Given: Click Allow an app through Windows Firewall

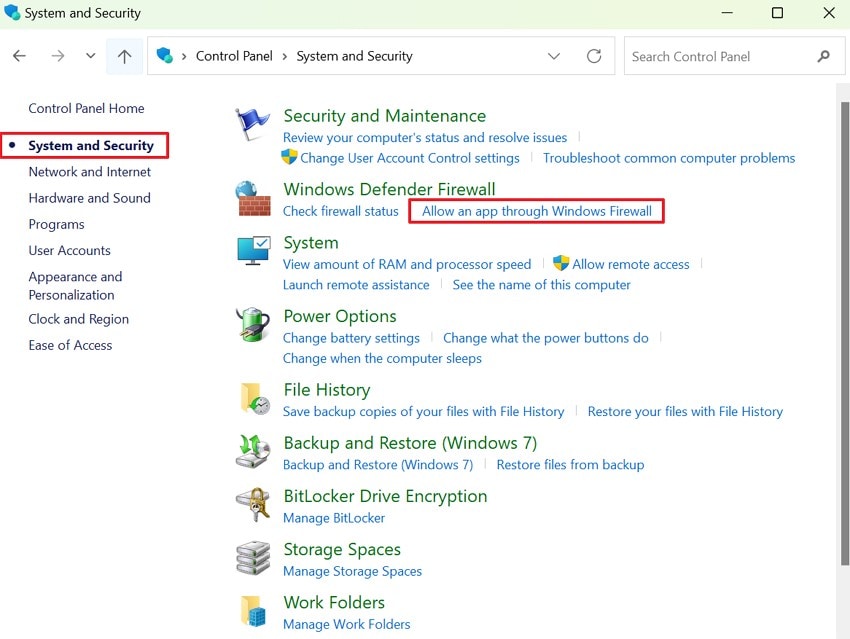Looking at the screenshot, I should click(x=537, y=211).
